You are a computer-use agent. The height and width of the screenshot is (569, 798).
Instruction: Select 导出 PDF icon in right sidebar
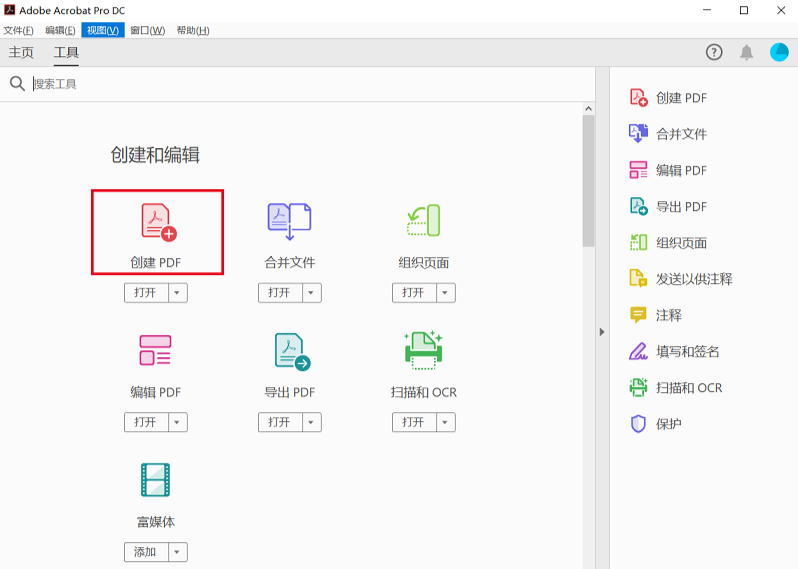[638, 206]
